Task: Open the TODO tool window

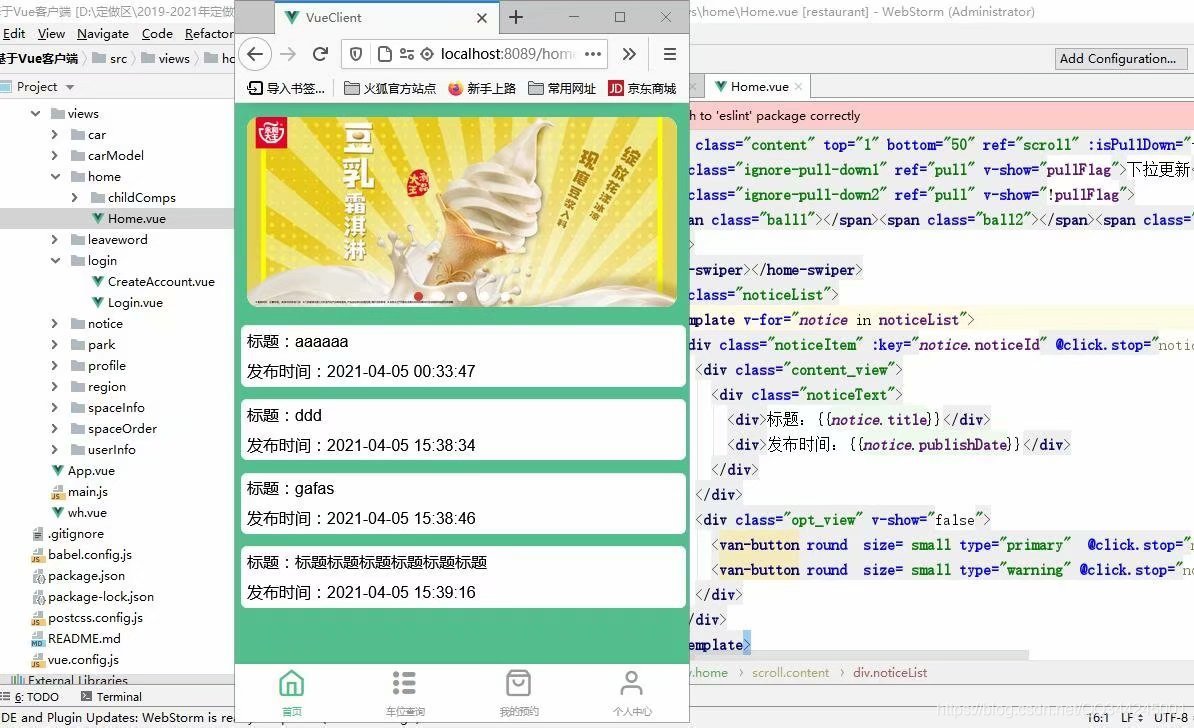Action: tap(30, 697)
